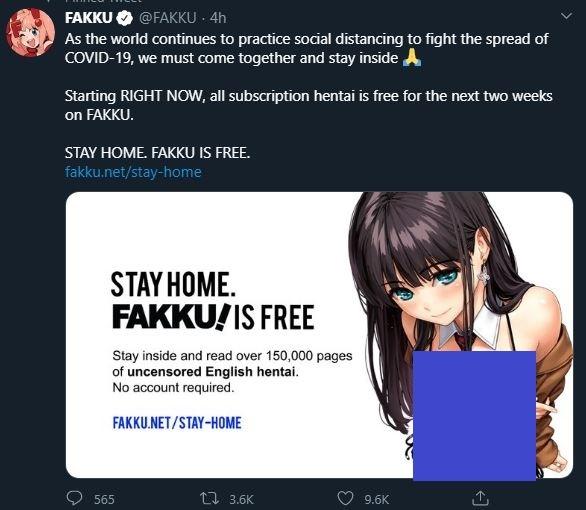Click the STAY HOME headline in the banner
586x510 pixels.
pyautogui.click(x=173, y=285)
